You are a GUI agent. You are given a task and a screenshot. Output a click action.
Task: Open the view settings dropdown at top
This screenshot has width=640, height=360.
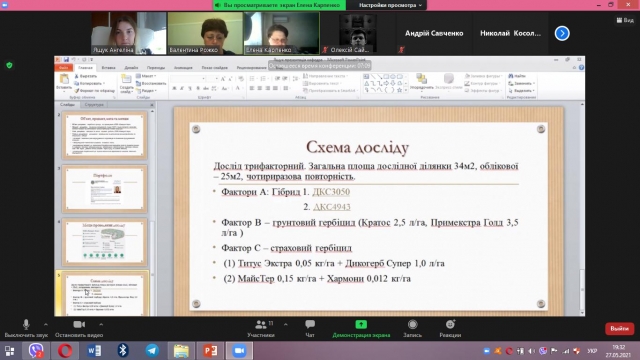pos(390,5)
